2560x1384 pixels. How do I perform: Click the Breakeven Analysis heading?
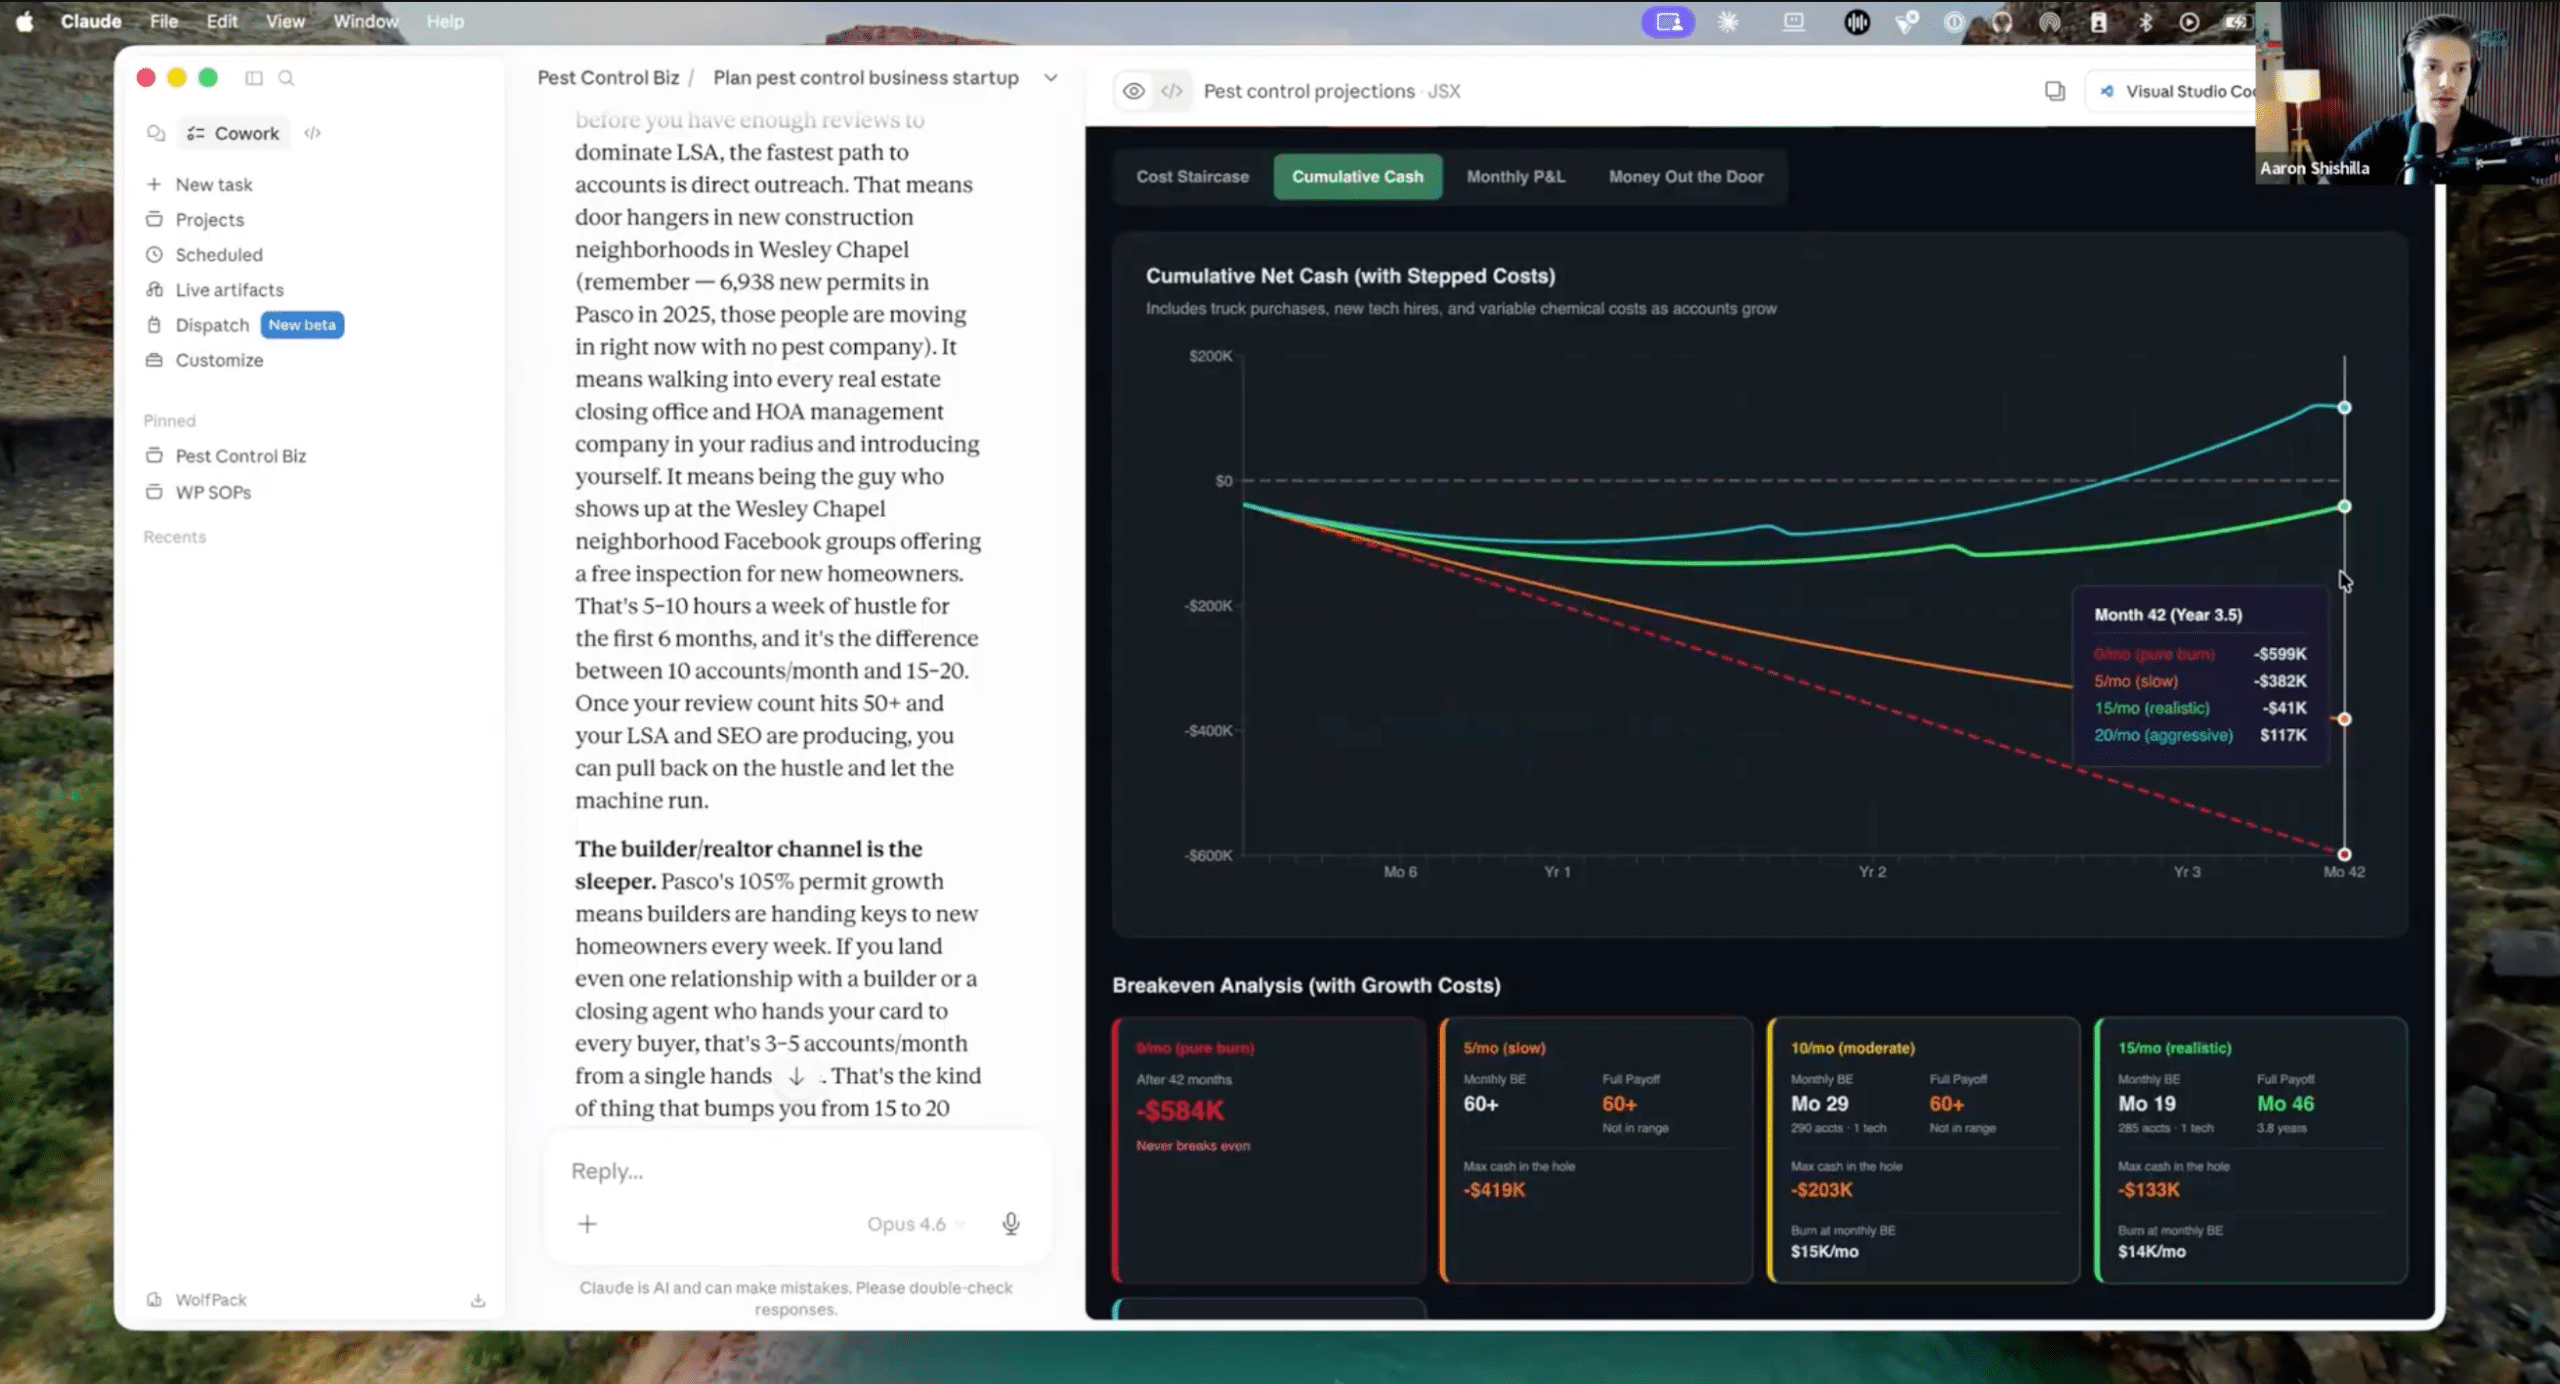coord(1306,985)
